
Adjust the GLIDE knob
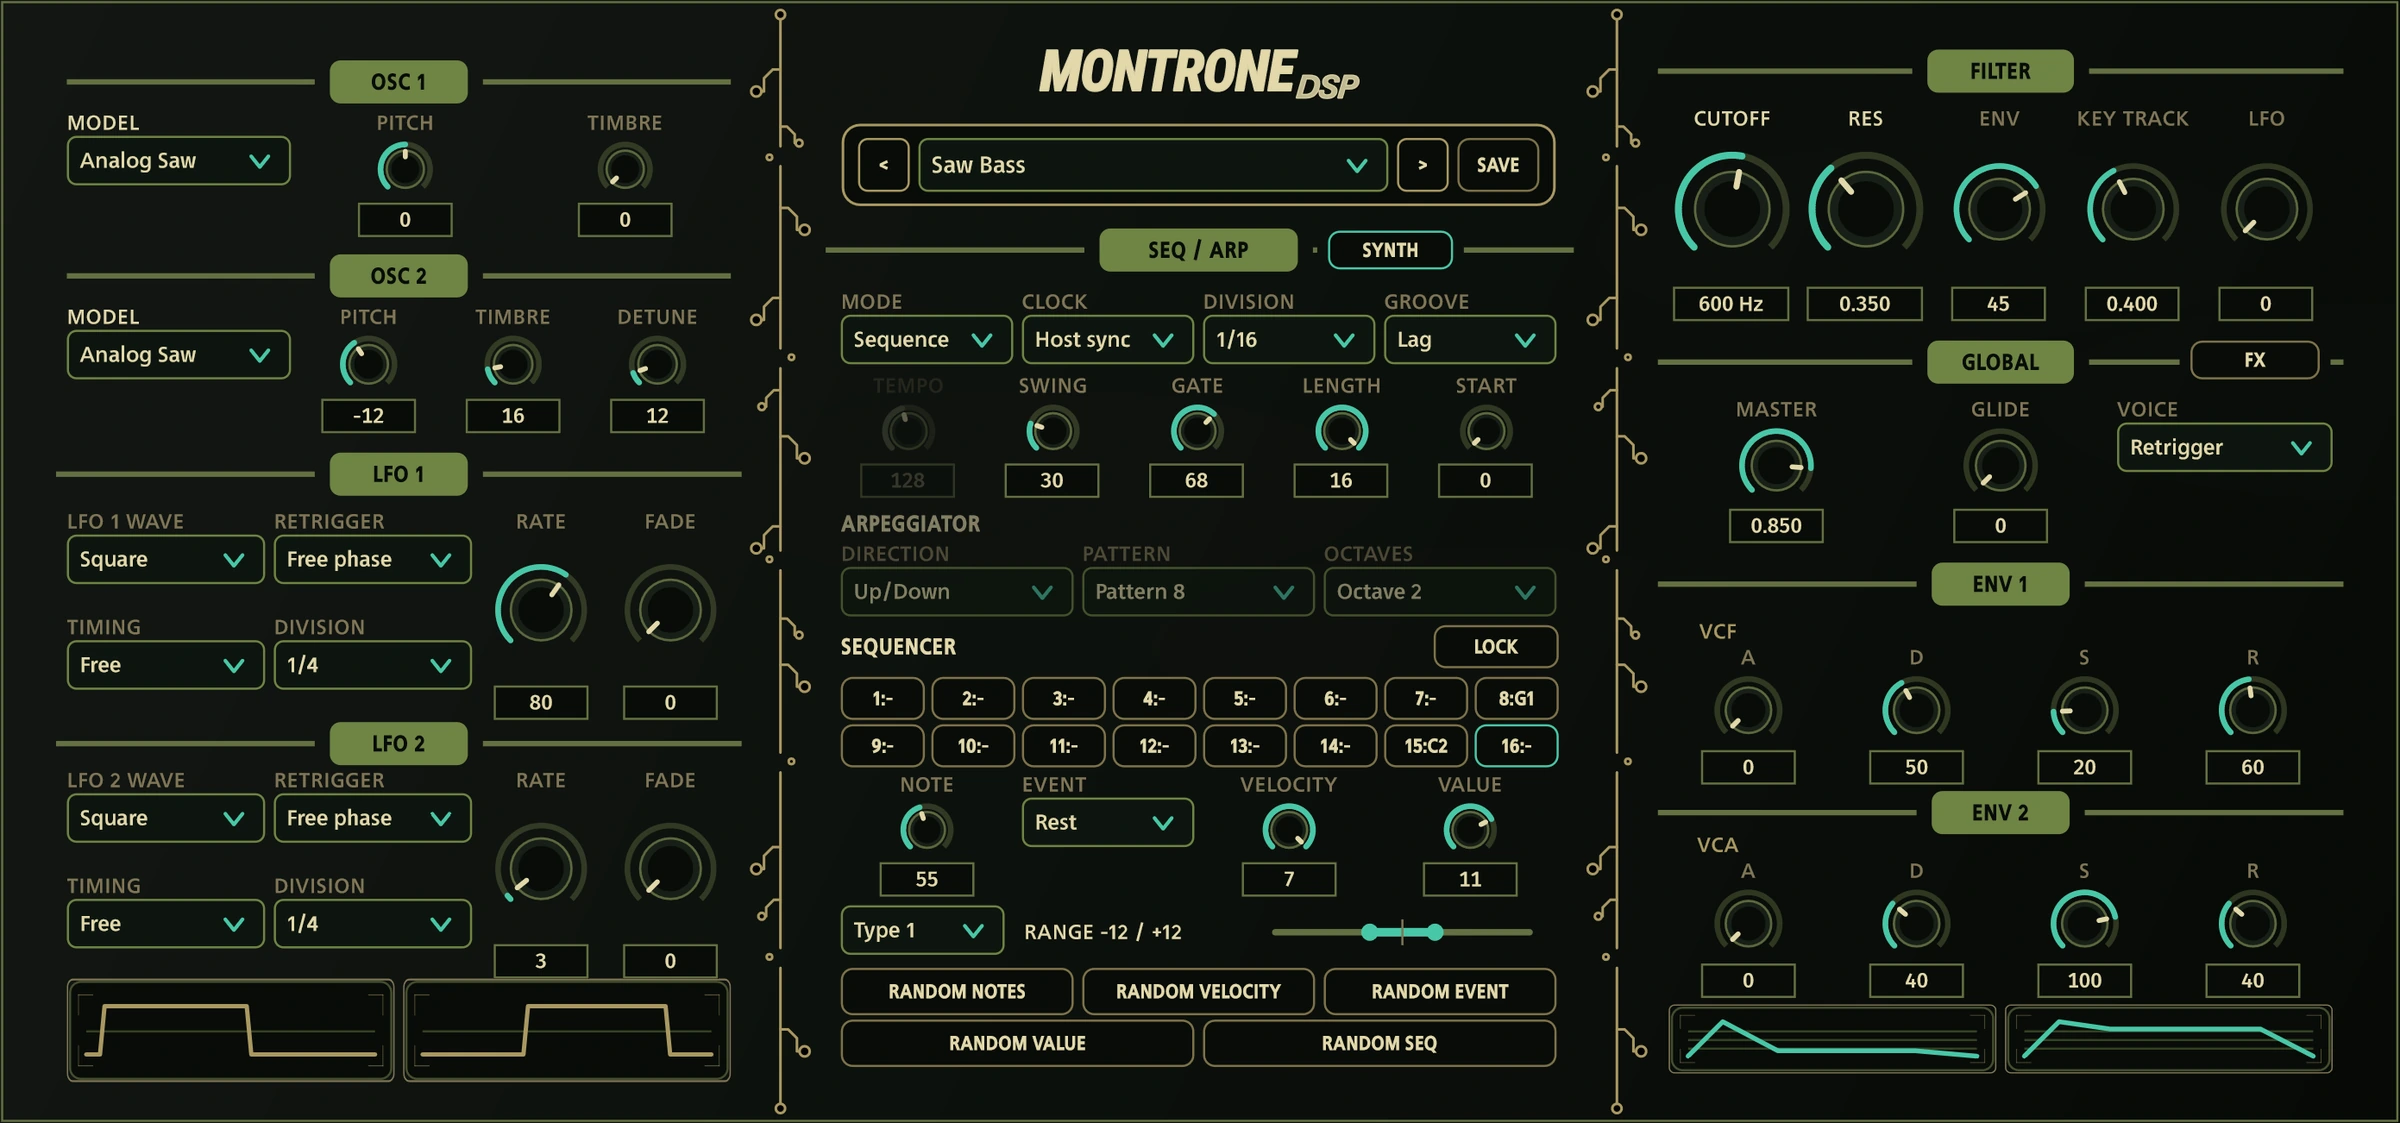point(2000,464)
